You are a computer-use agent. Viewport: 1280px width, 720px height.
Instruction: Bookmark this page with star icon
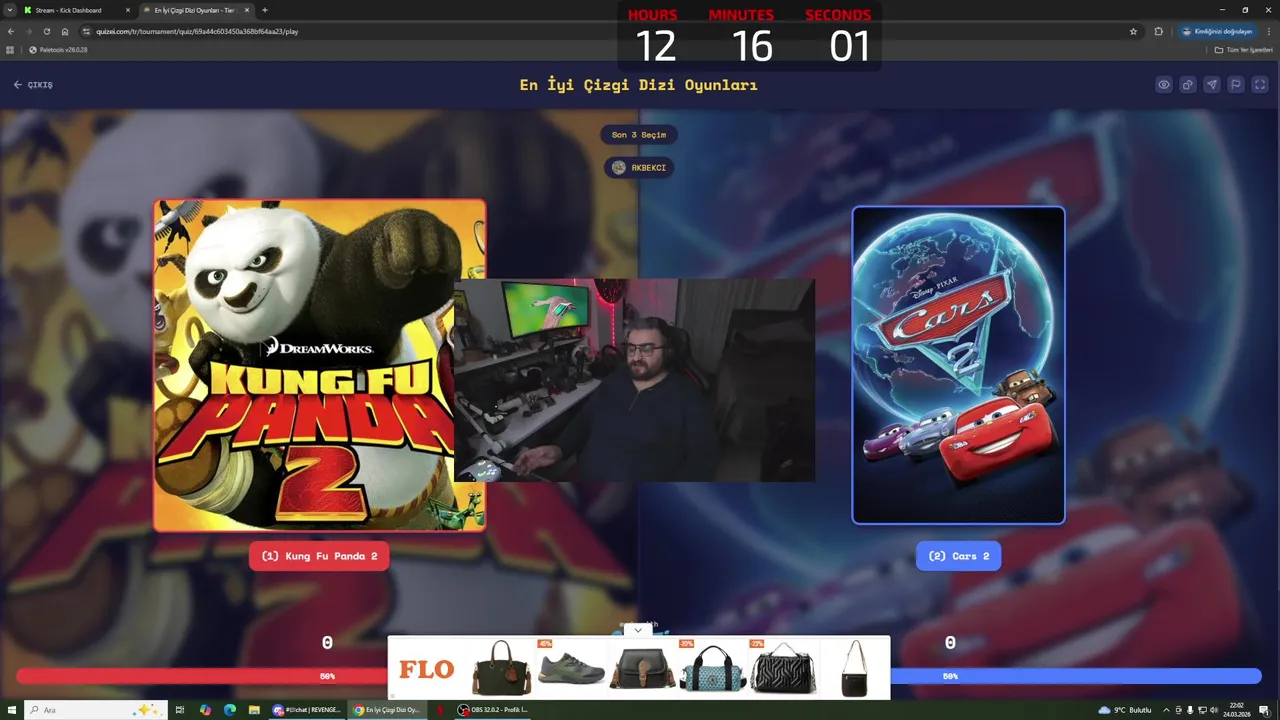(1133, 31)
